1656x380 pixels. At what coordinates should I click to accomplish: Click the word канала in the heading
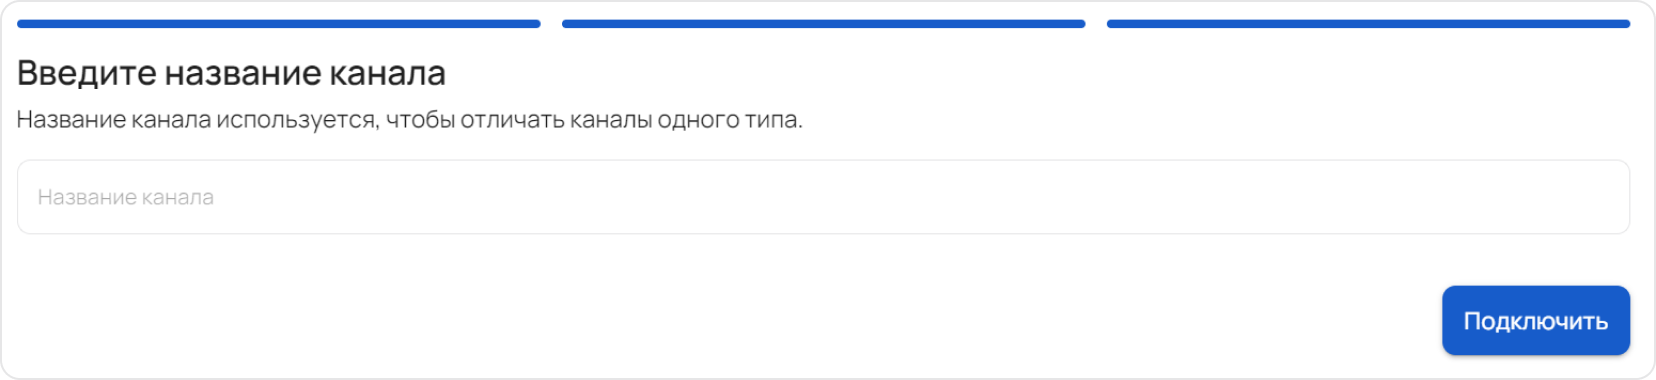point(388,74)
